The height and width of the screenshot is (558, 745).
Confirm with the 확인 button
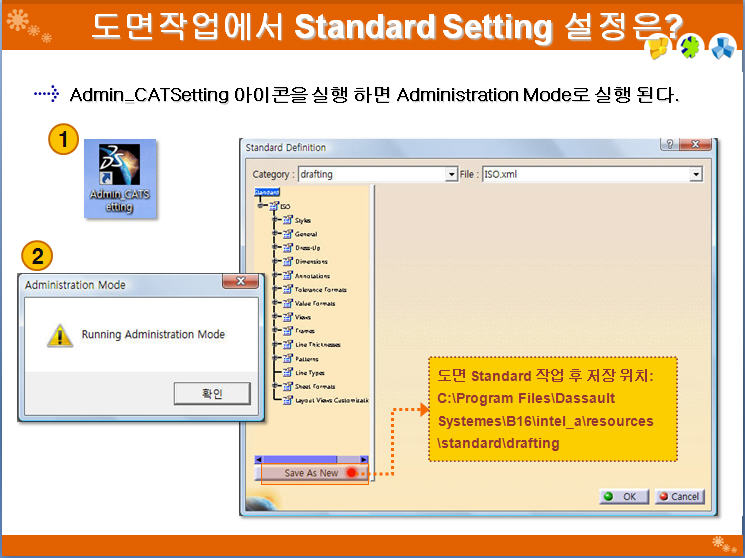(211, 394)
